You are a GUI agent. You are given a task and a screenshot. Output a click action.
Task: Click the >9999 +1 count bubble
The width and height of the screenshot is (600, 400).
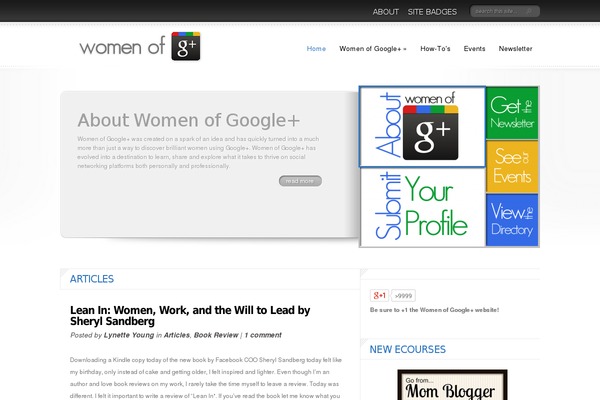pos(403,296)
